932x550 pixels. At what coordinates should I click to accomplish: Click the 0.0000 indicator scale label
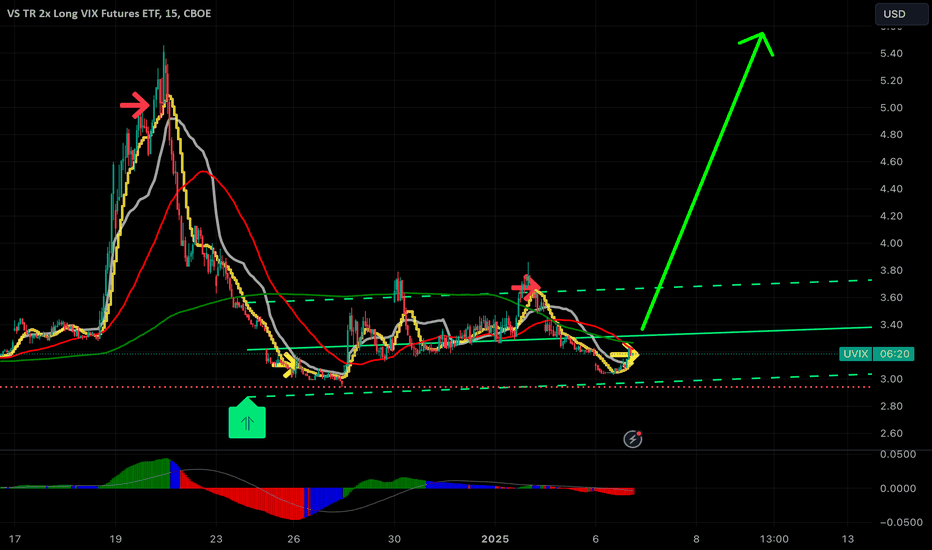(898, 488)
